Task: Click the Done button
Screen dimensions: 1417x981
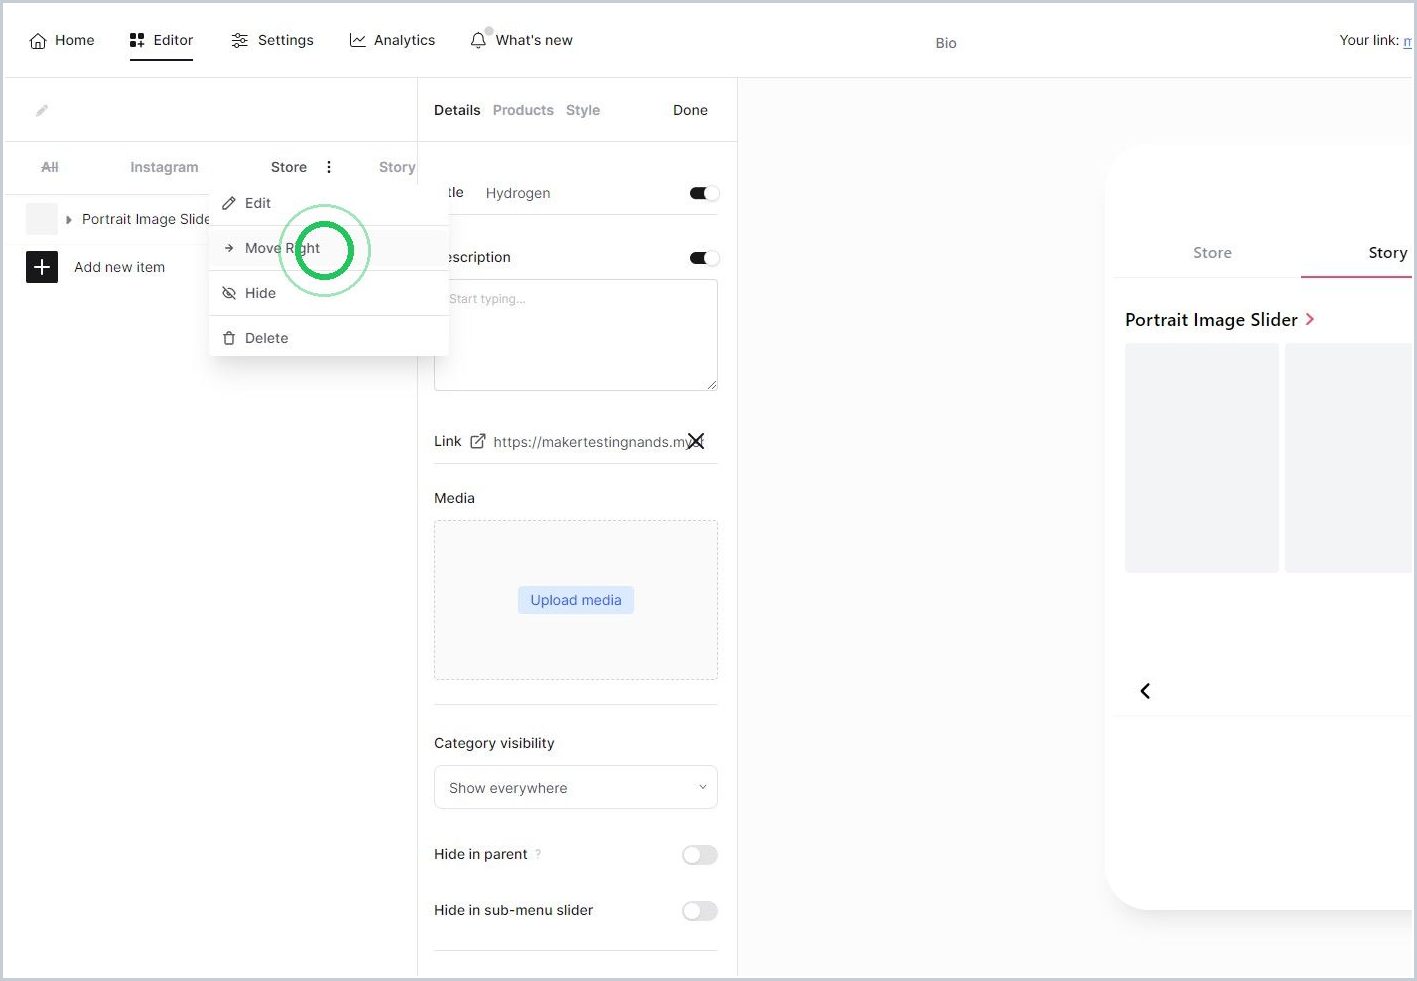Action: (690, 110)
